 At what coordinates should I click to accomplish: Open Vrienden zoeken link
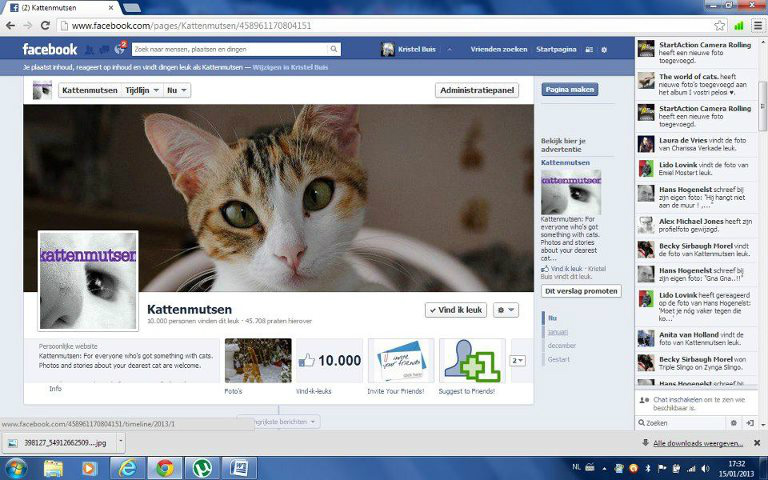(499, 49)
